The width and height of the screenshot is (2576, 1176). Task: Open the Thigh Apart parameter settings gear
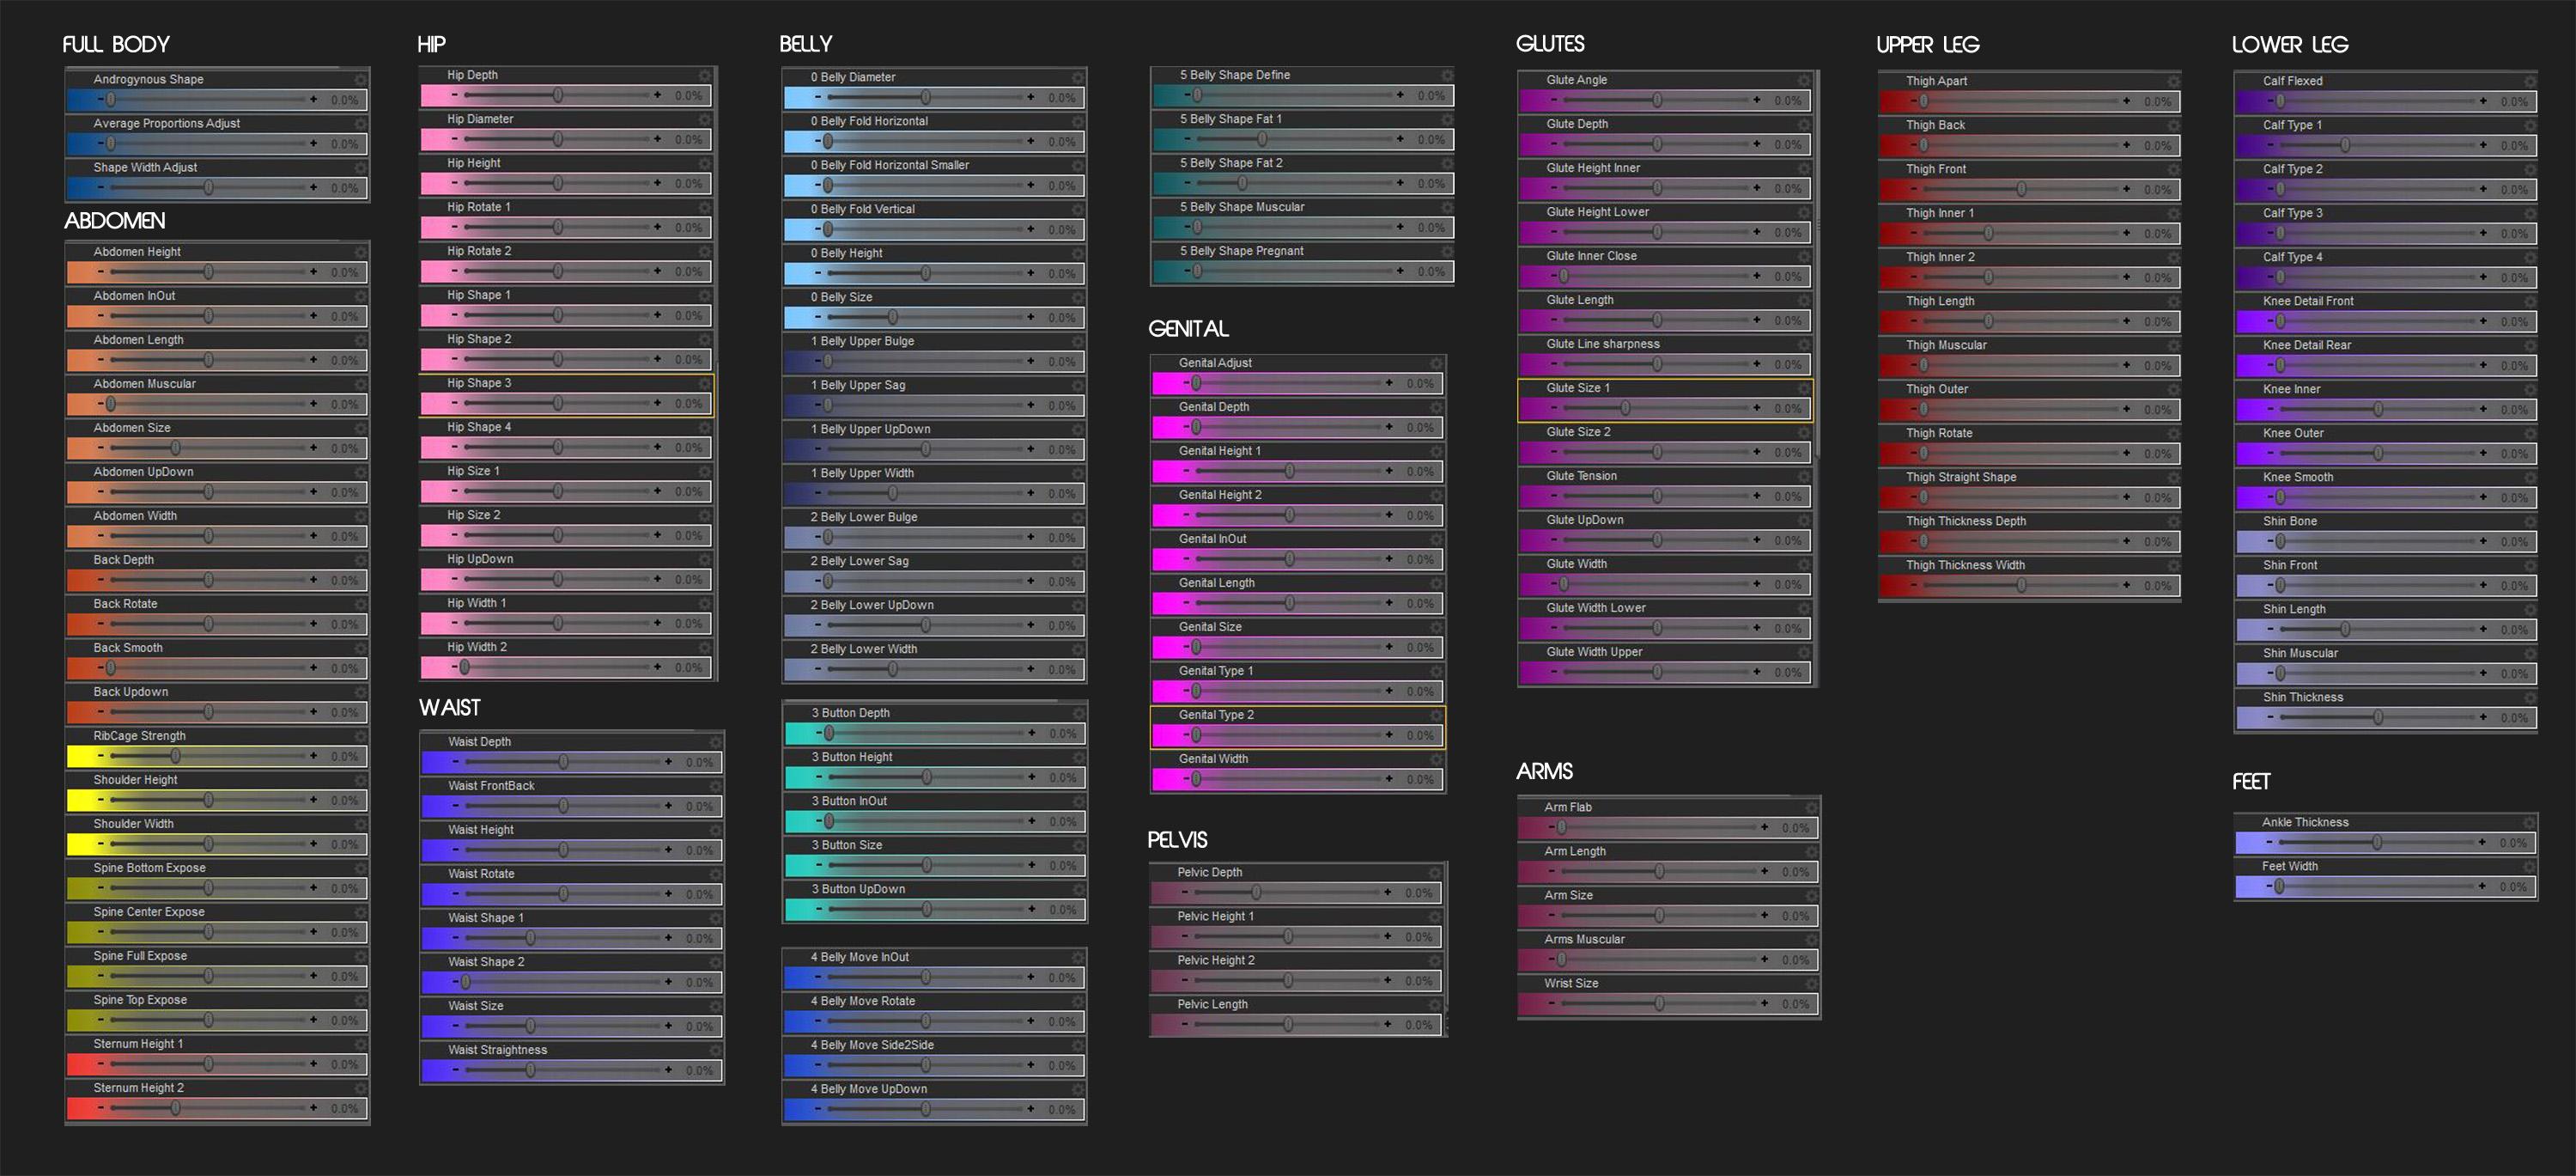[x=2174, y=81]
